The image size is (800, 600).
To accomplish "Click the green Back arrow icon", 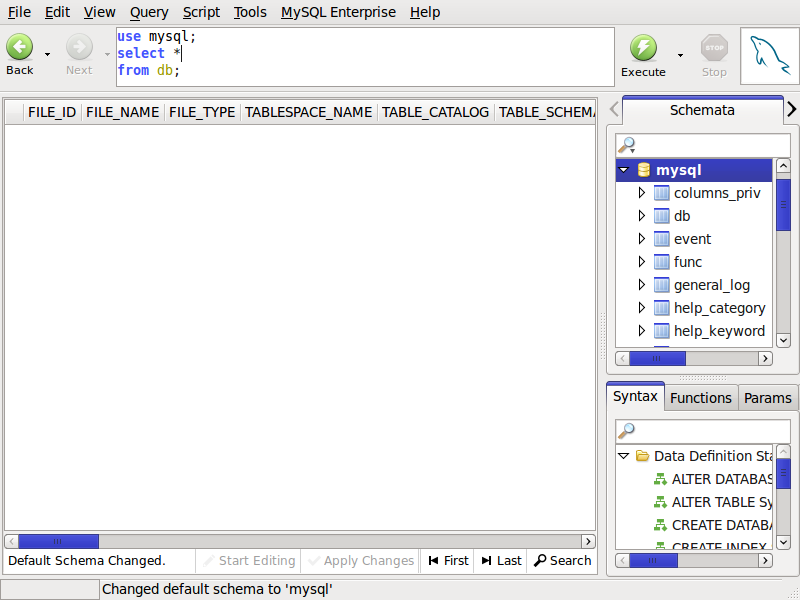I will (20, 47).
